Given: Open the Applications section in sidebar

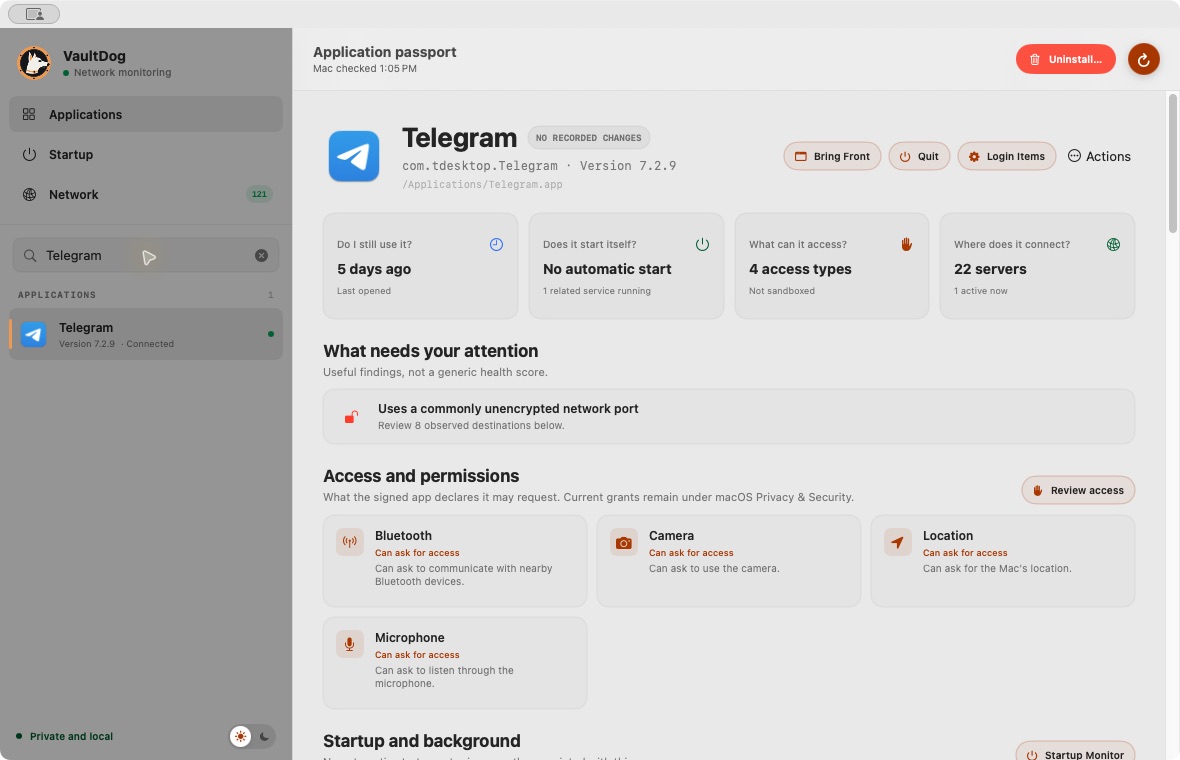Looking at the screenshot, I should [x=146, y=114].
